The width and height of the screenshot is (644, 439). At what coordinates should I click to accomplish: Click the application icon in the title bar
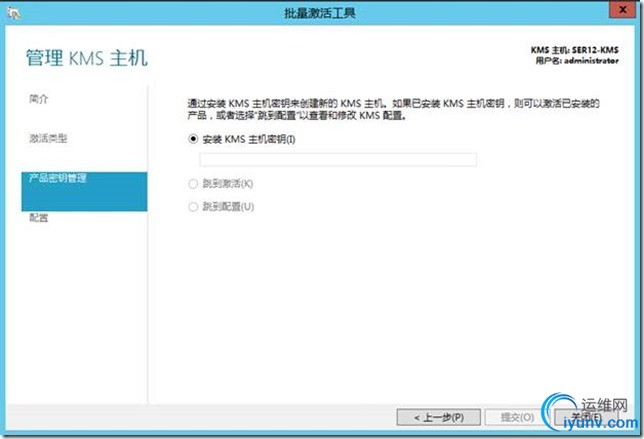point(14,13)
